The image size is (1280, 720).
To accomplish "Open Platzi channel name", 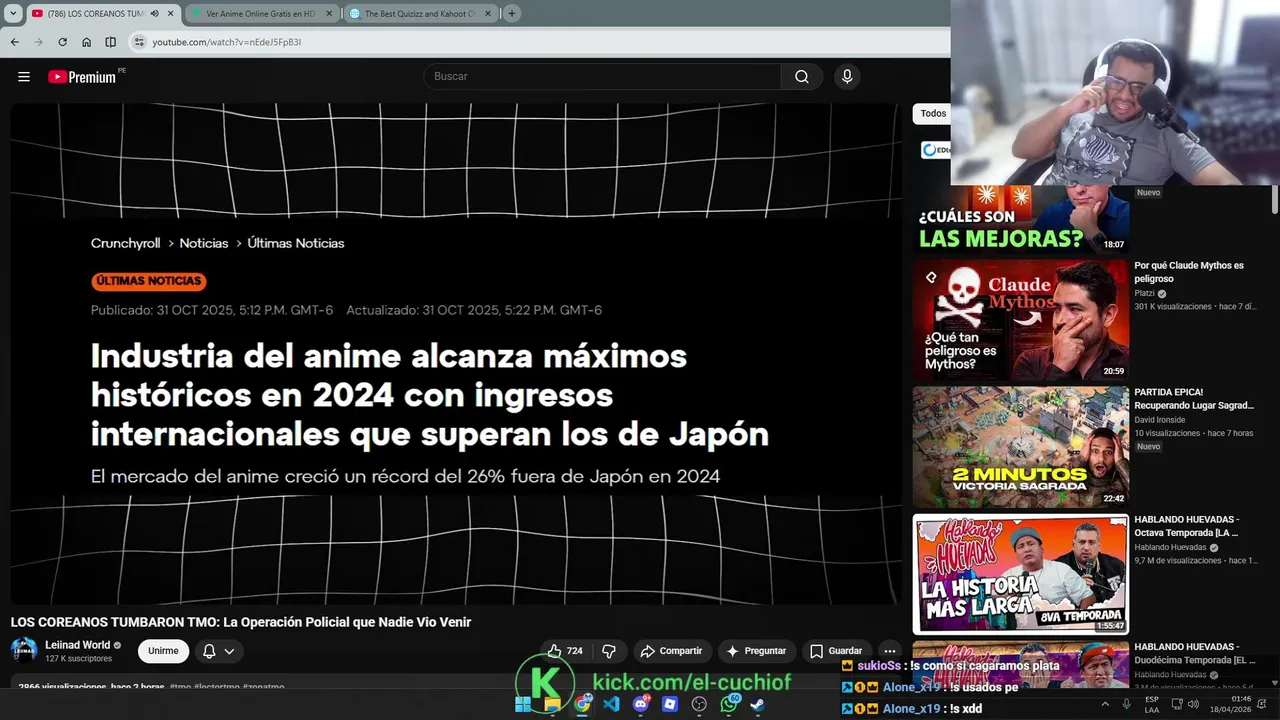I will click(x=1145, y=294).
